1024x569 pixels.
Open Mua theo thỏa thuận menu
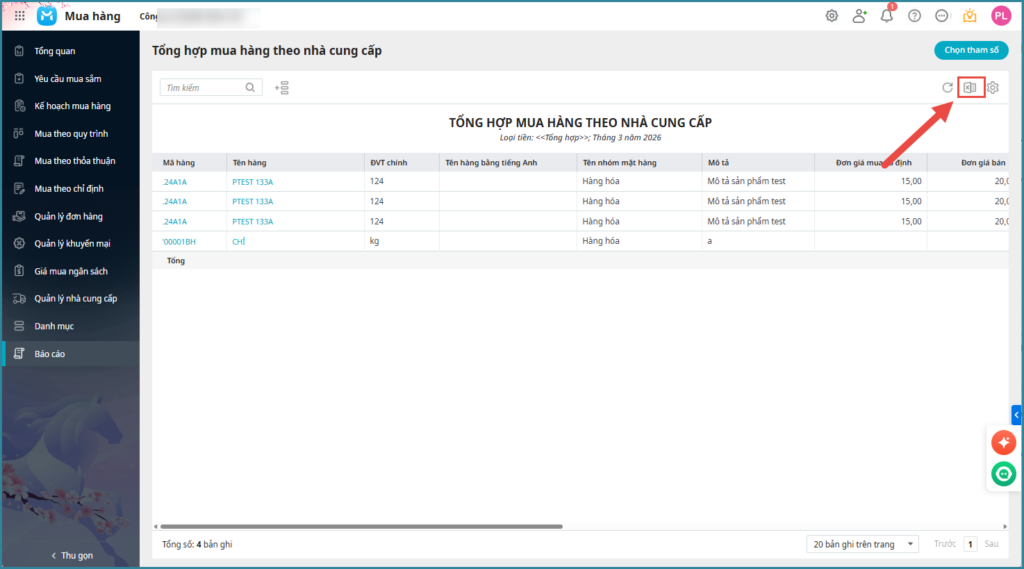(x=71, y=161)
